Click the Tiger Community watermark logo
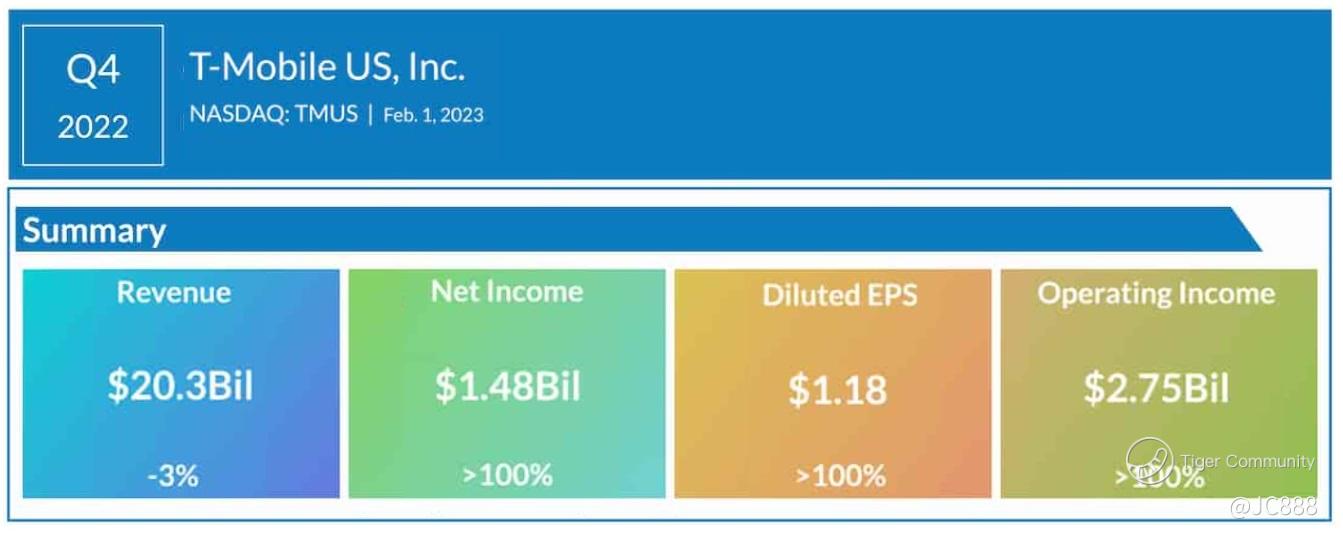The image size is (1343, 536). 1150,461
